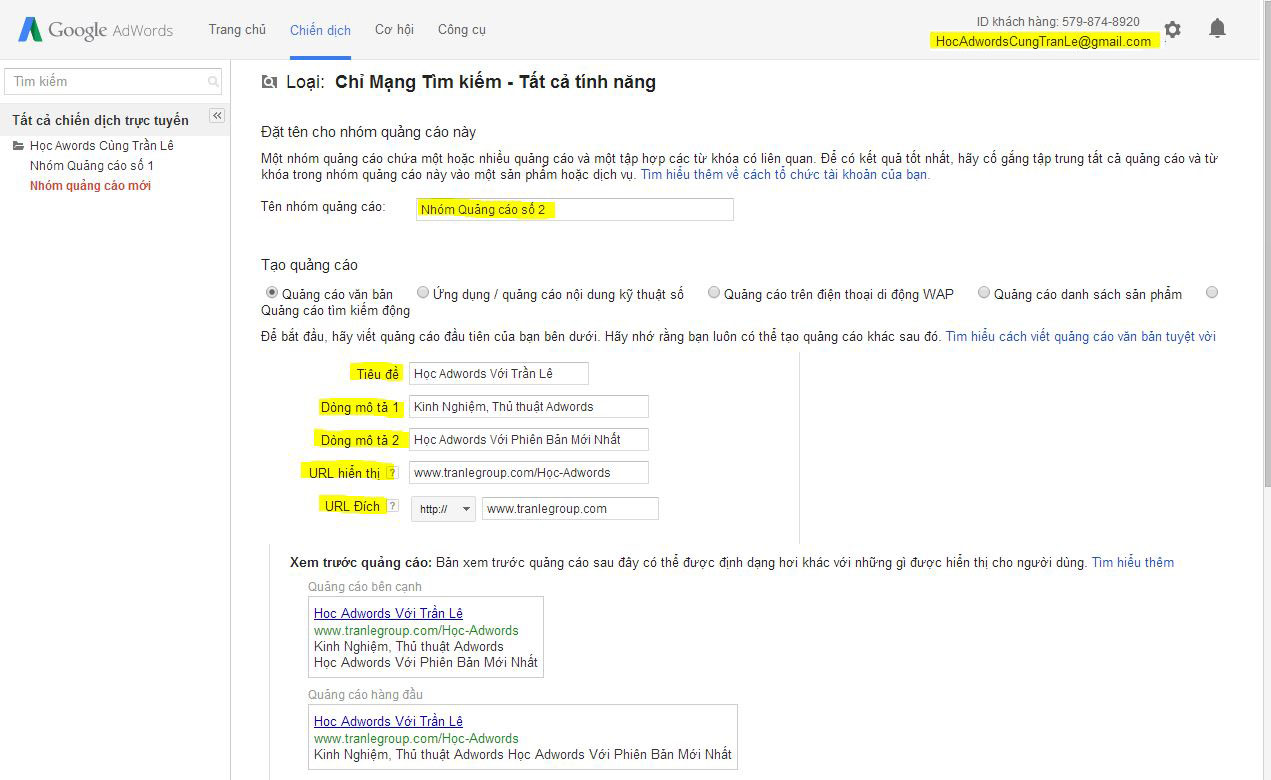1271x780 pixels.
Task: Select Quảng cáo danh sách sản phẩm option
Action: tap(984, 291)
